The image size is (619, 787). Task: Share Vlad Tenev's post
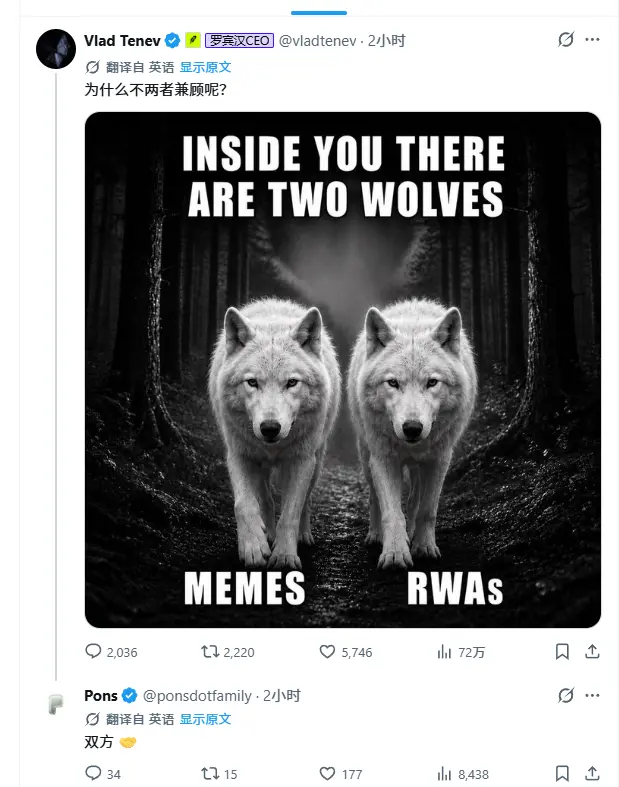592,651
